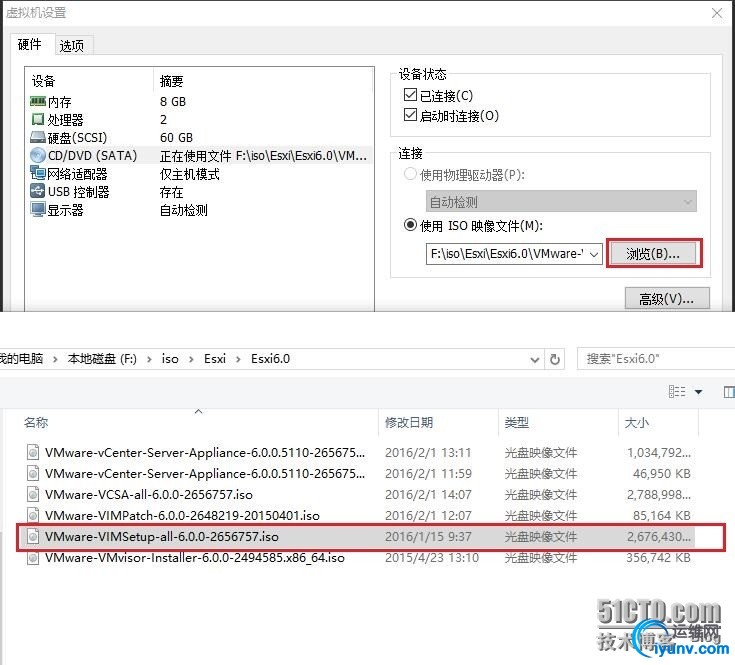Viewport: 735px width, 665px height.
Task: Go to 本地磁盘 (F:) breadcrumb
Action: [102, 359]
